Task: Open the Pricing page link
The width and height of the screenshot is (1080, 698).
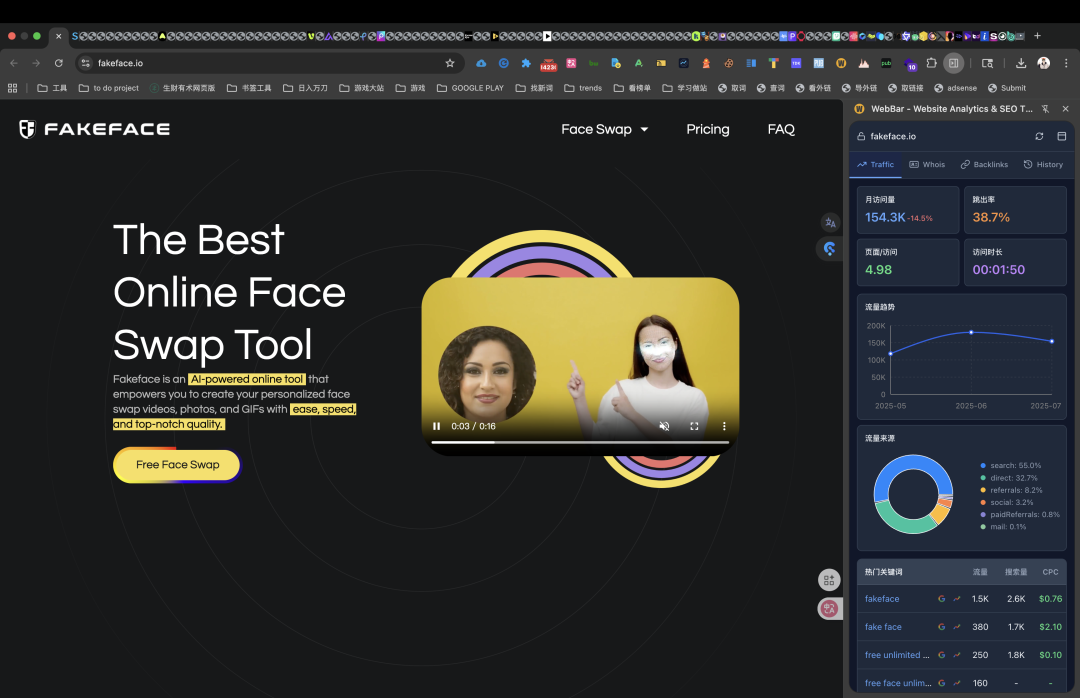Action: [707, 129]
